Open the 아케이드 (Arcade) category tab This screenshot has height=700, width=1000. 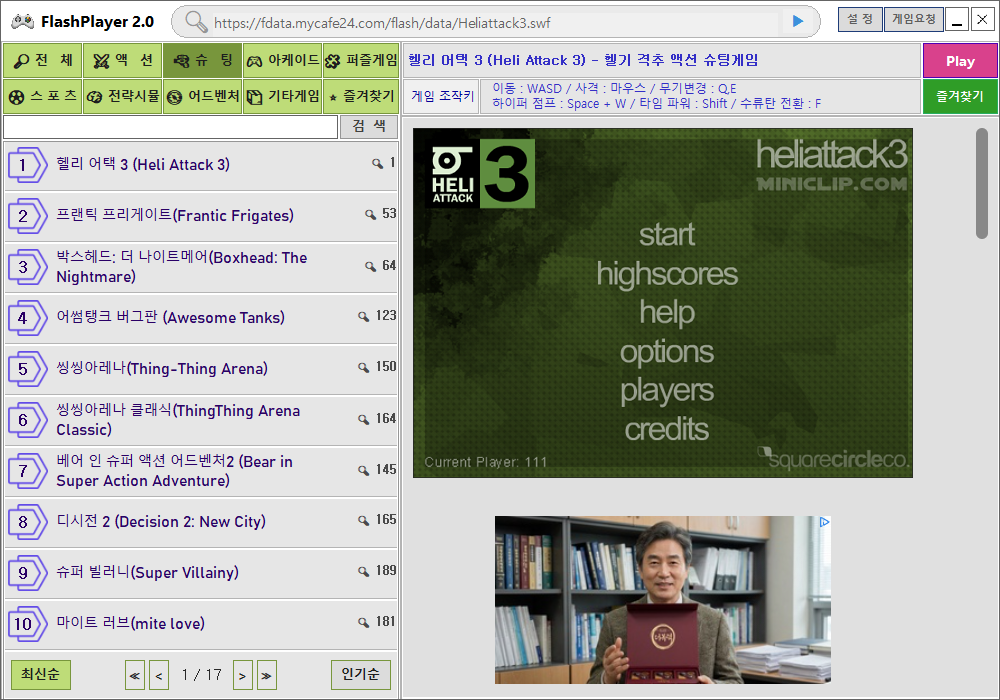[283, 61]
